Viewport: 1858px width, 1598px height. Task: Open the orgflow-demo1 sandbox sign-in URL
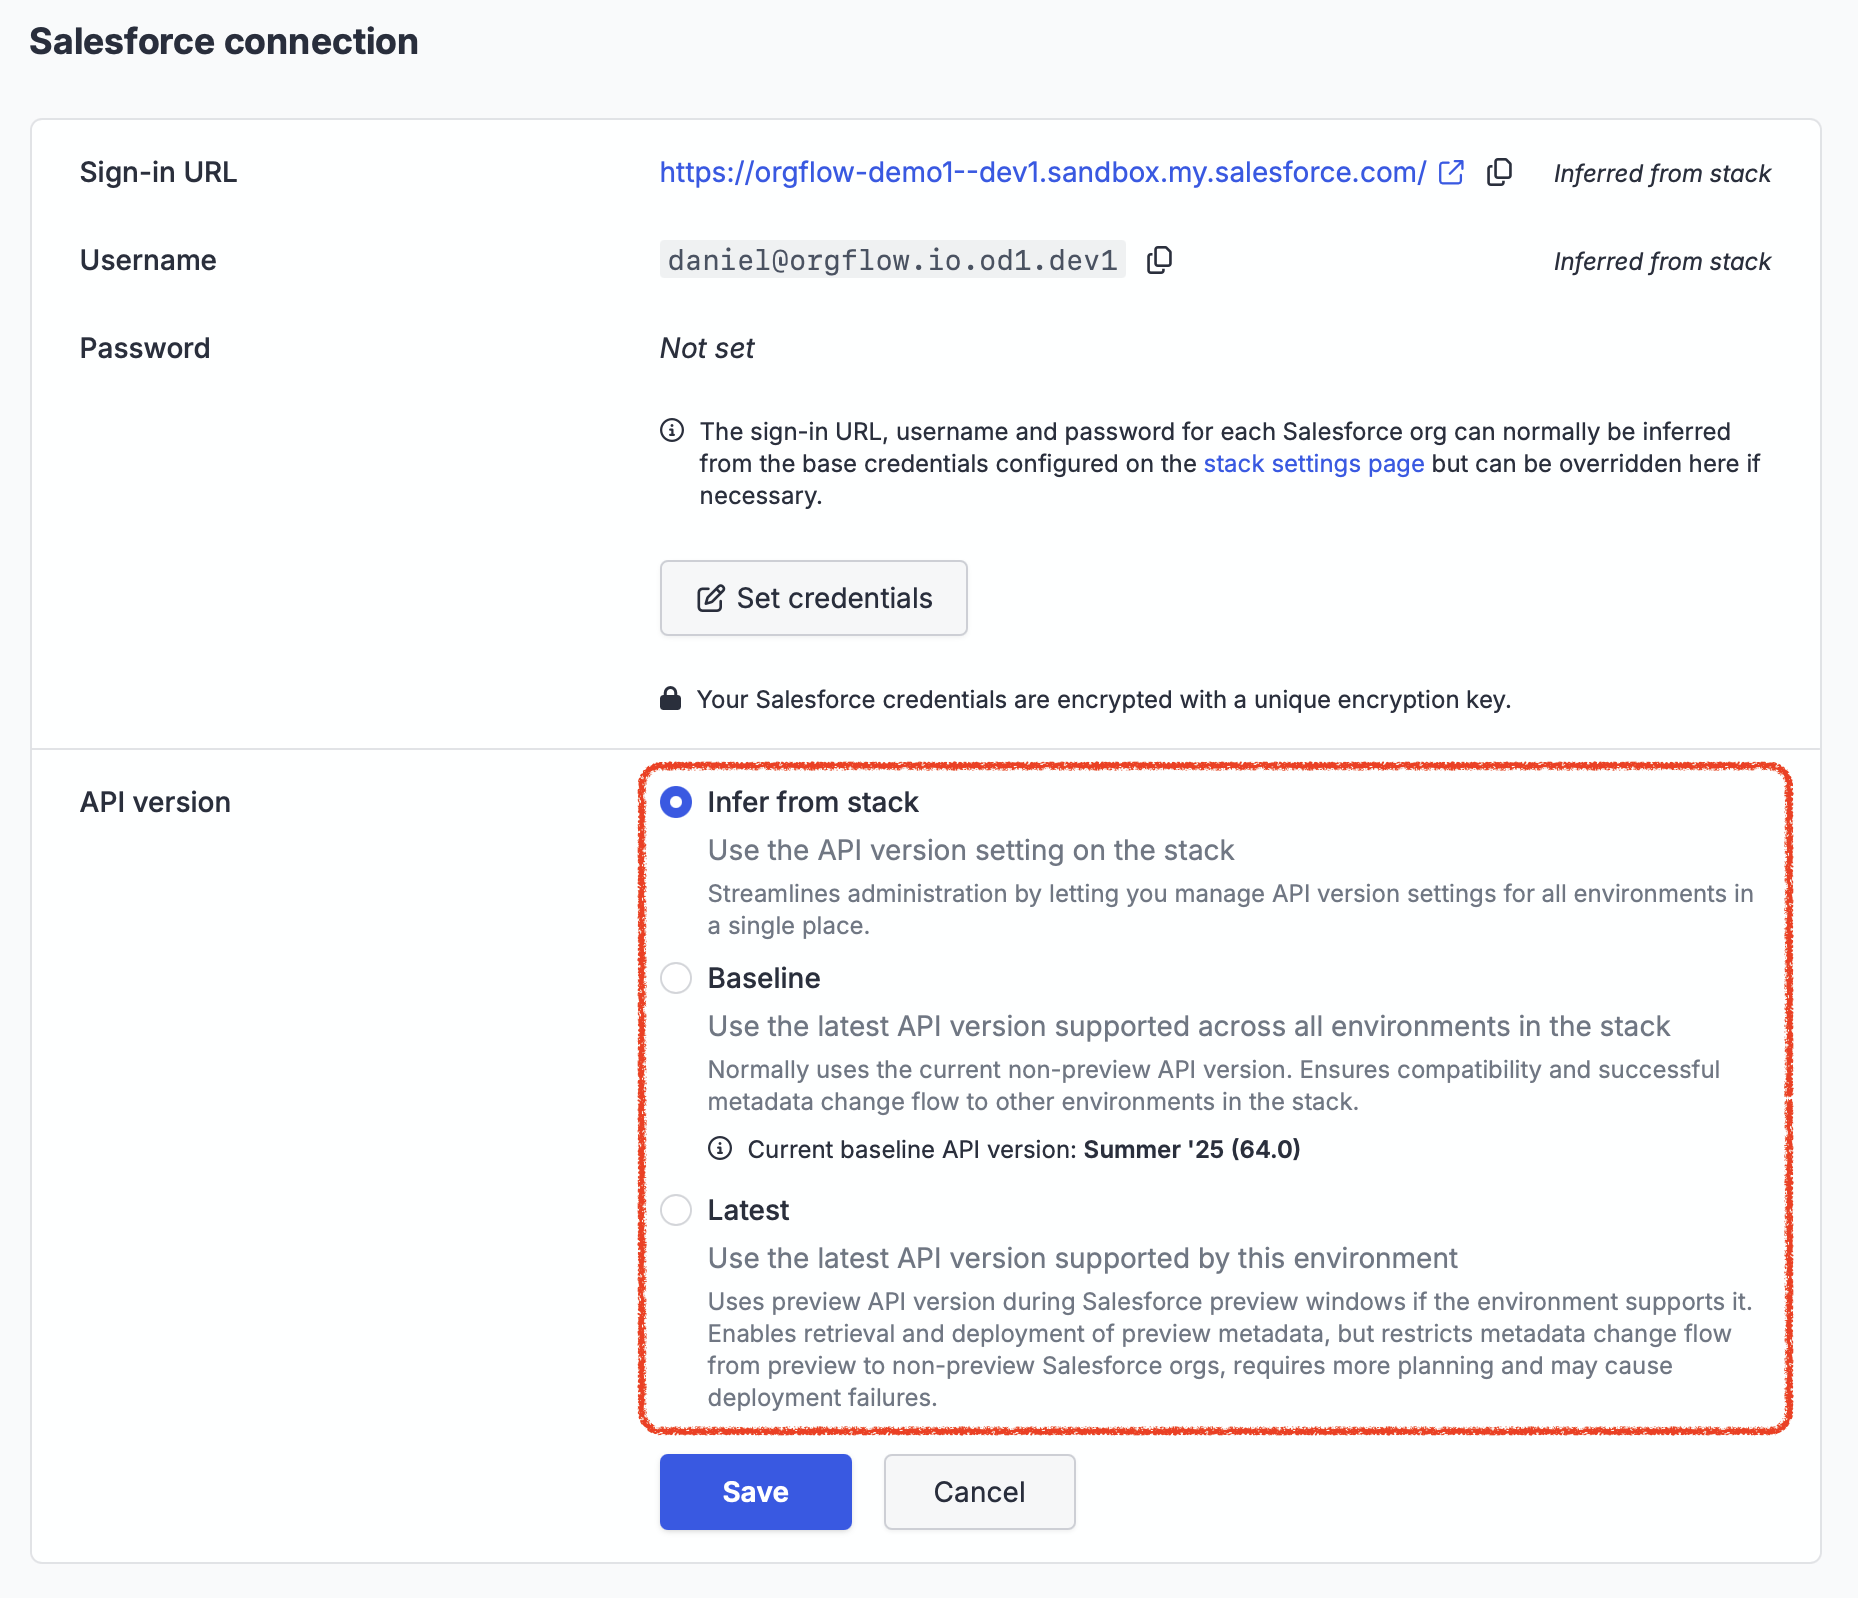tap(1042, 173)
